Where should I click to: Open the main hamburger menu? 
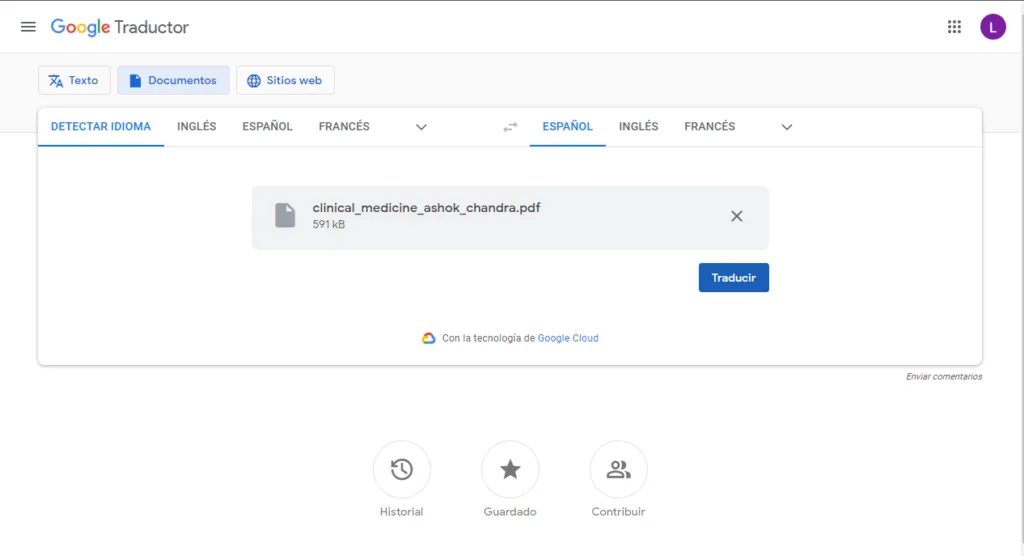28,27
